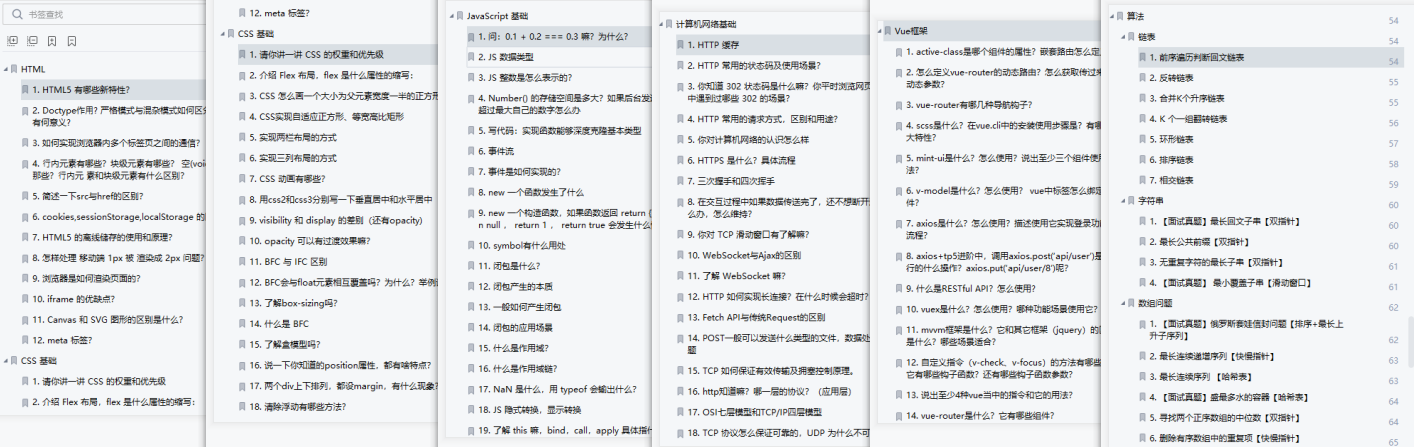Image resolution: width=1414 pixels, height=447 pixels.
Task: Click the add bookmark icon
Action: [x=52, y=41]
